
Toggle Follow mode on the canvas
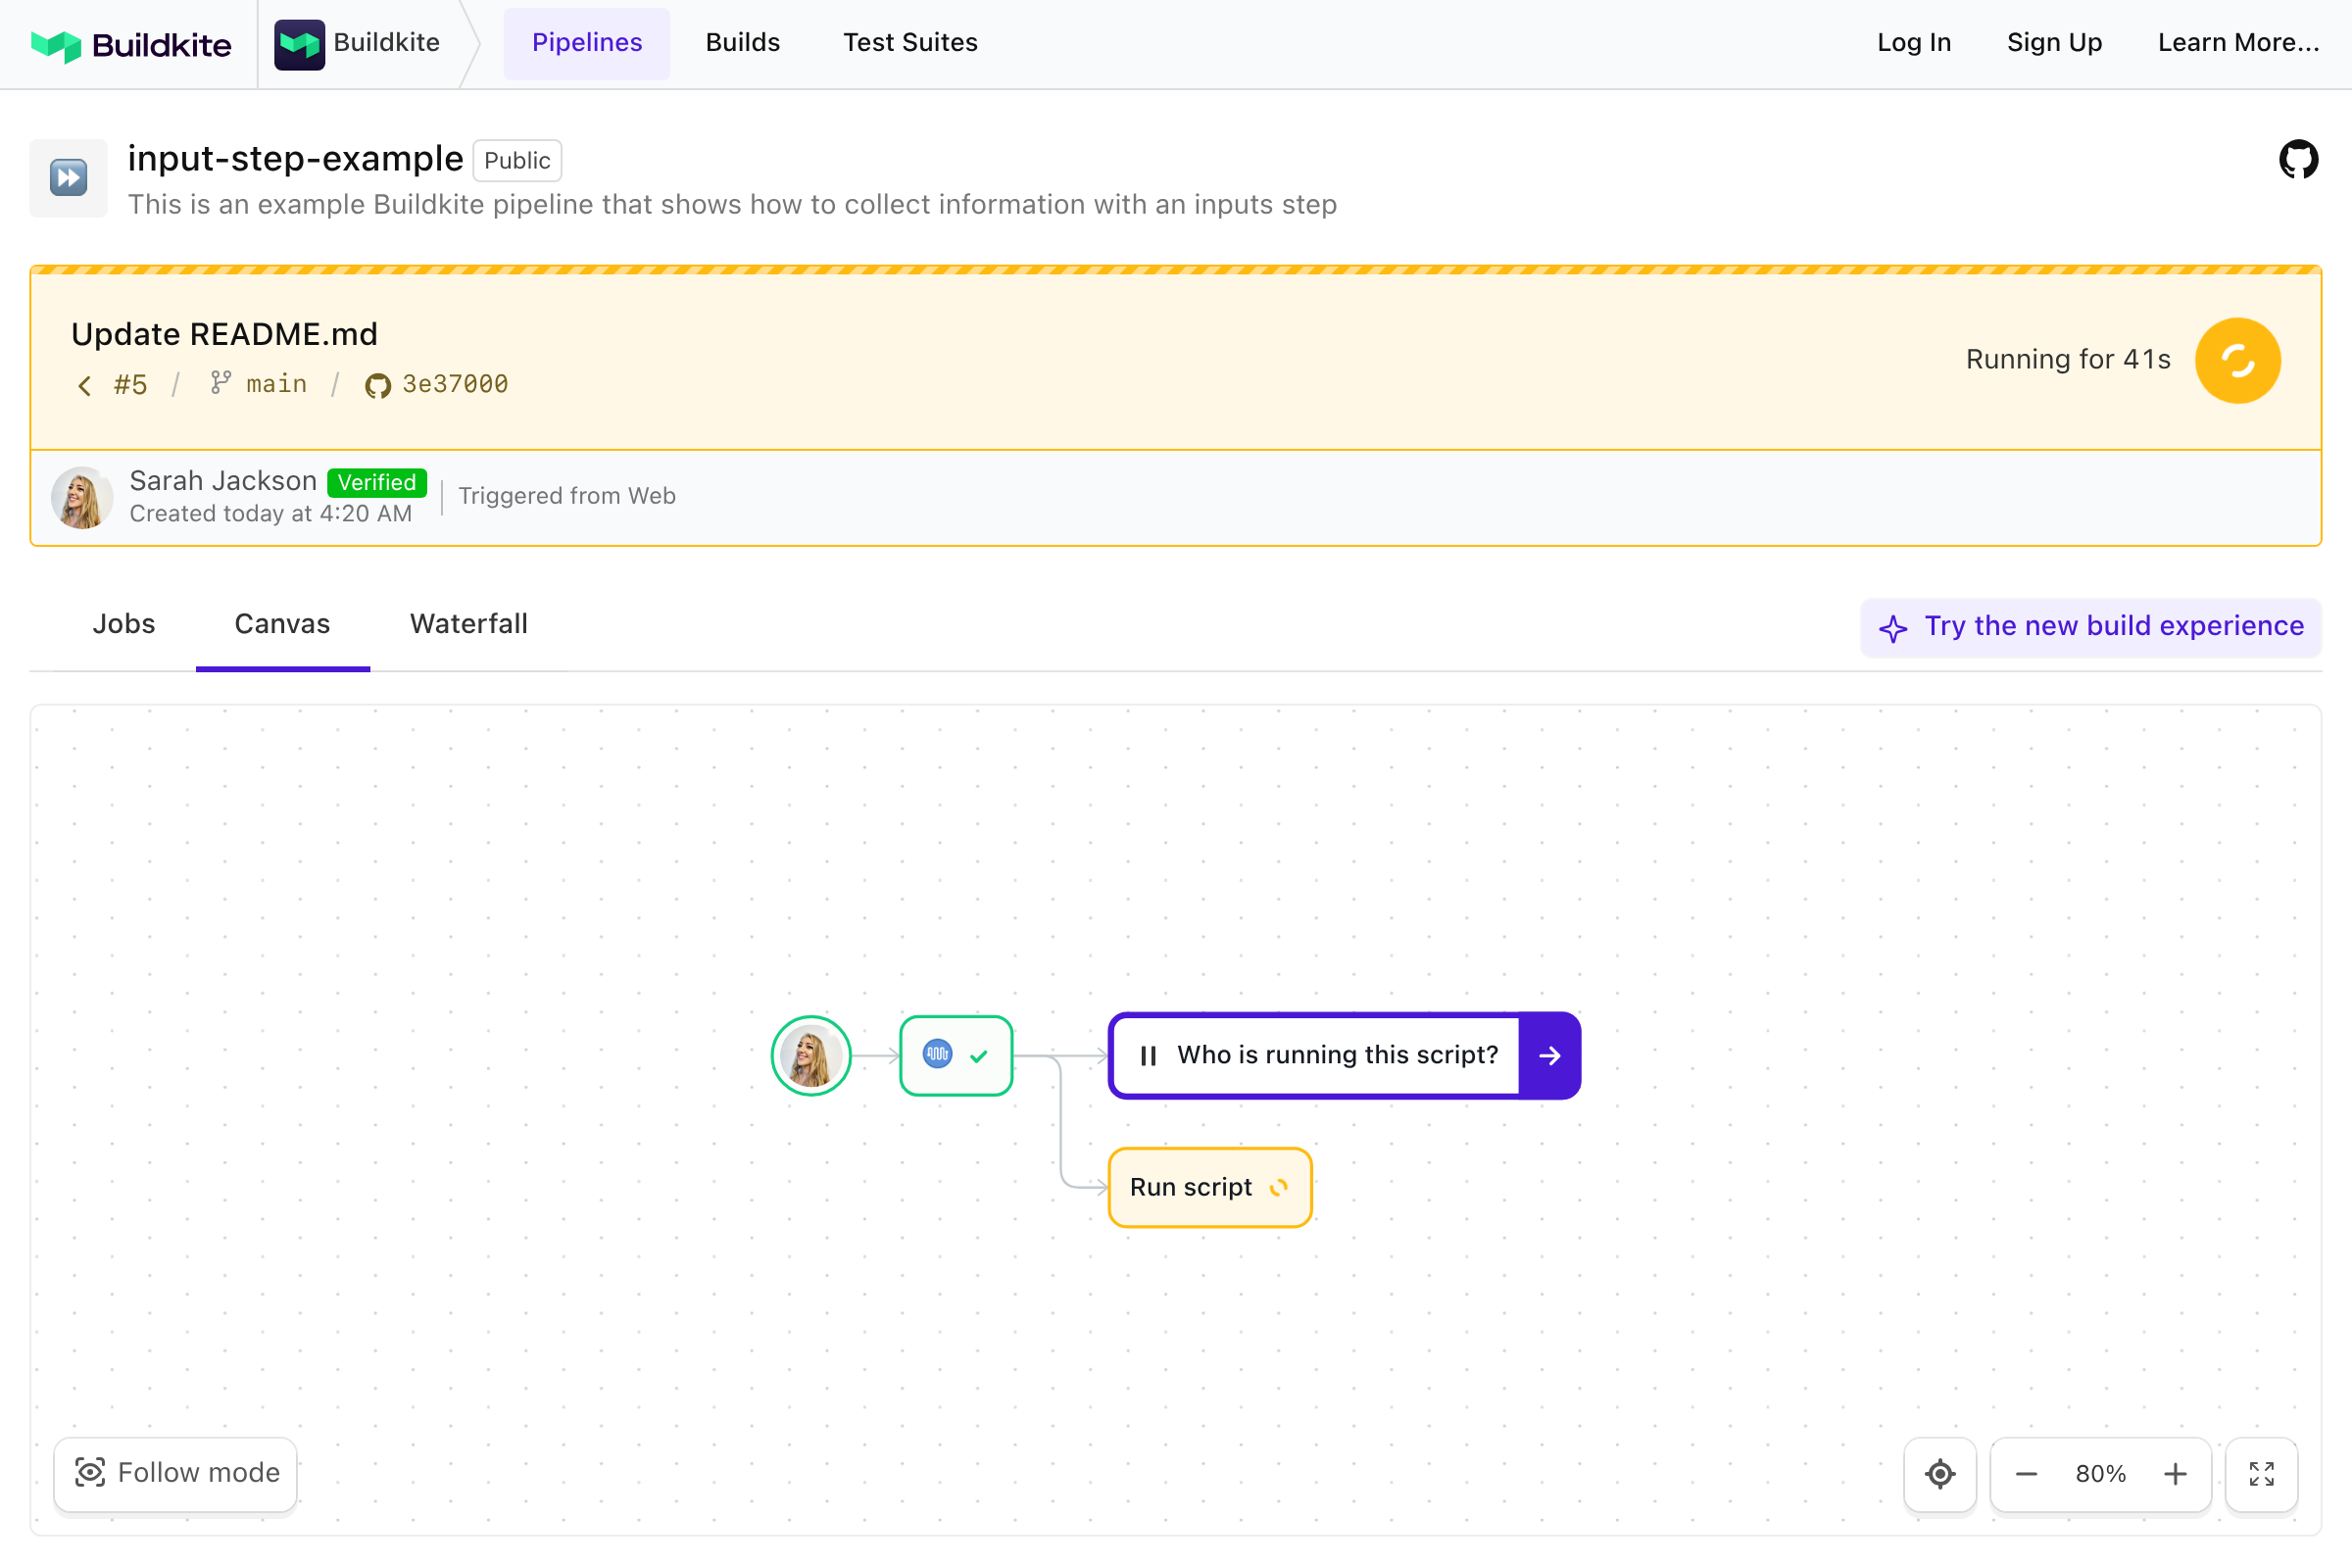(176, 1473)
